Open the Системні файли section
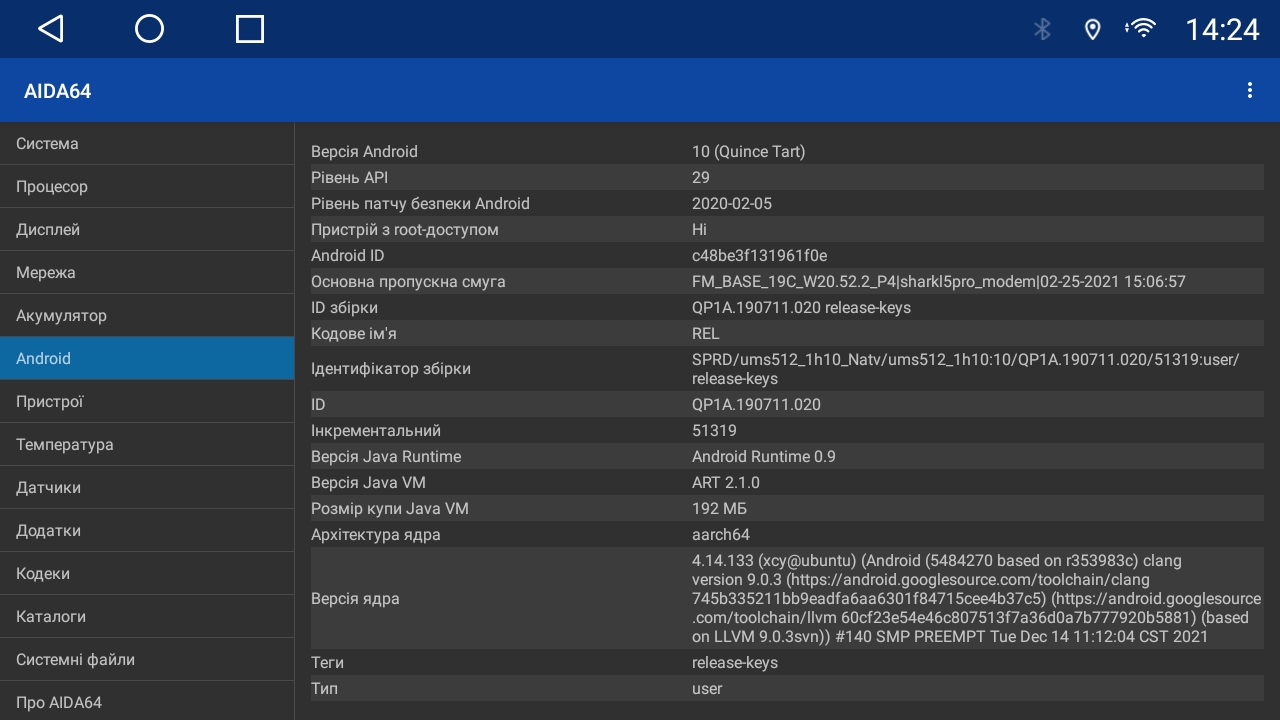The height and width of the screenshot is (720, 1280). point(147,660)
